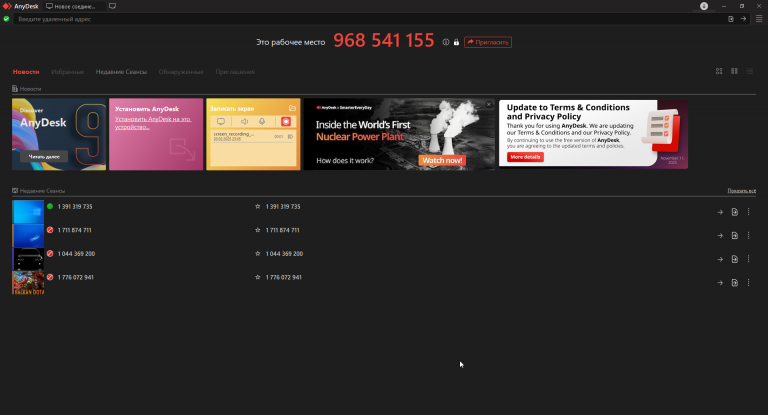The image size is (768, 415).
Task: Click Watch now! on the ad banner
Action: (x=442, y=160)
